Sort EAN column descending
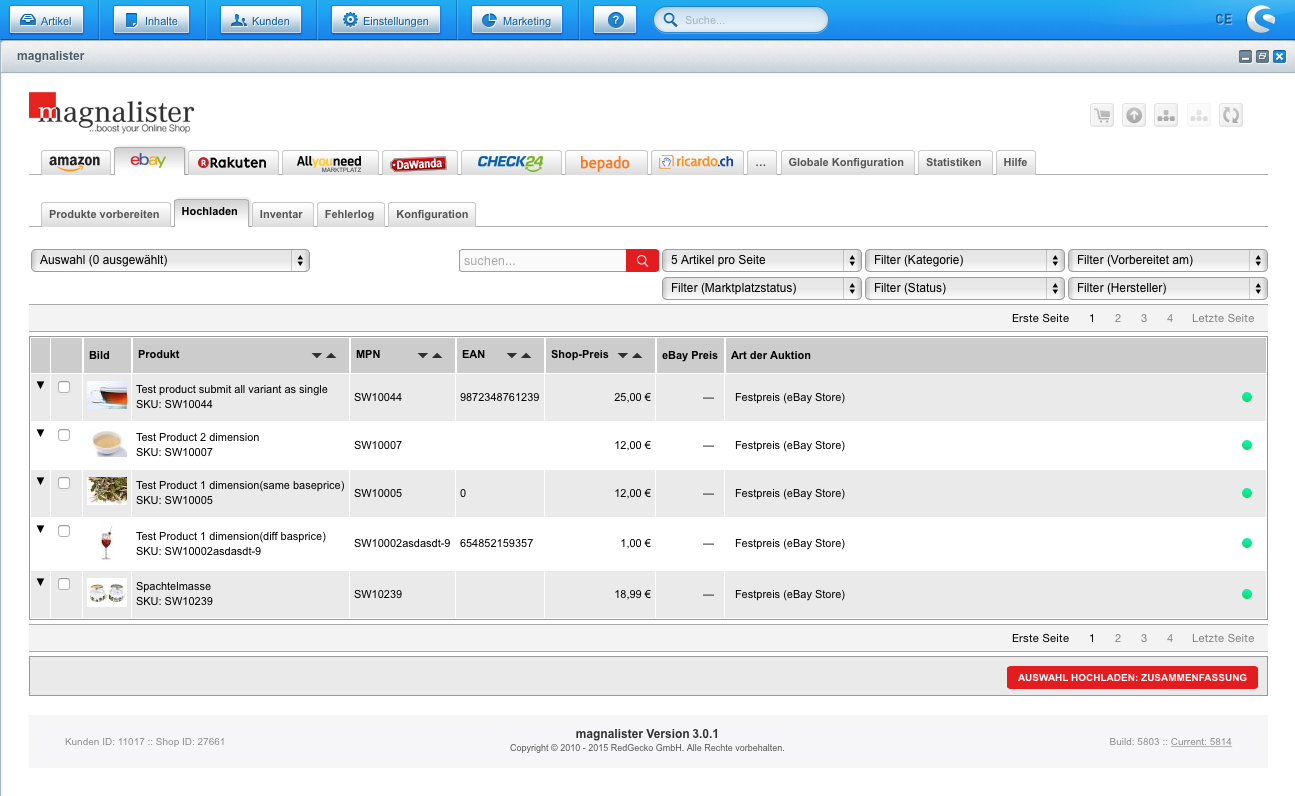The height and width of the screenshot is (796, 1295). pyautogui.click(x=512, y=355)
